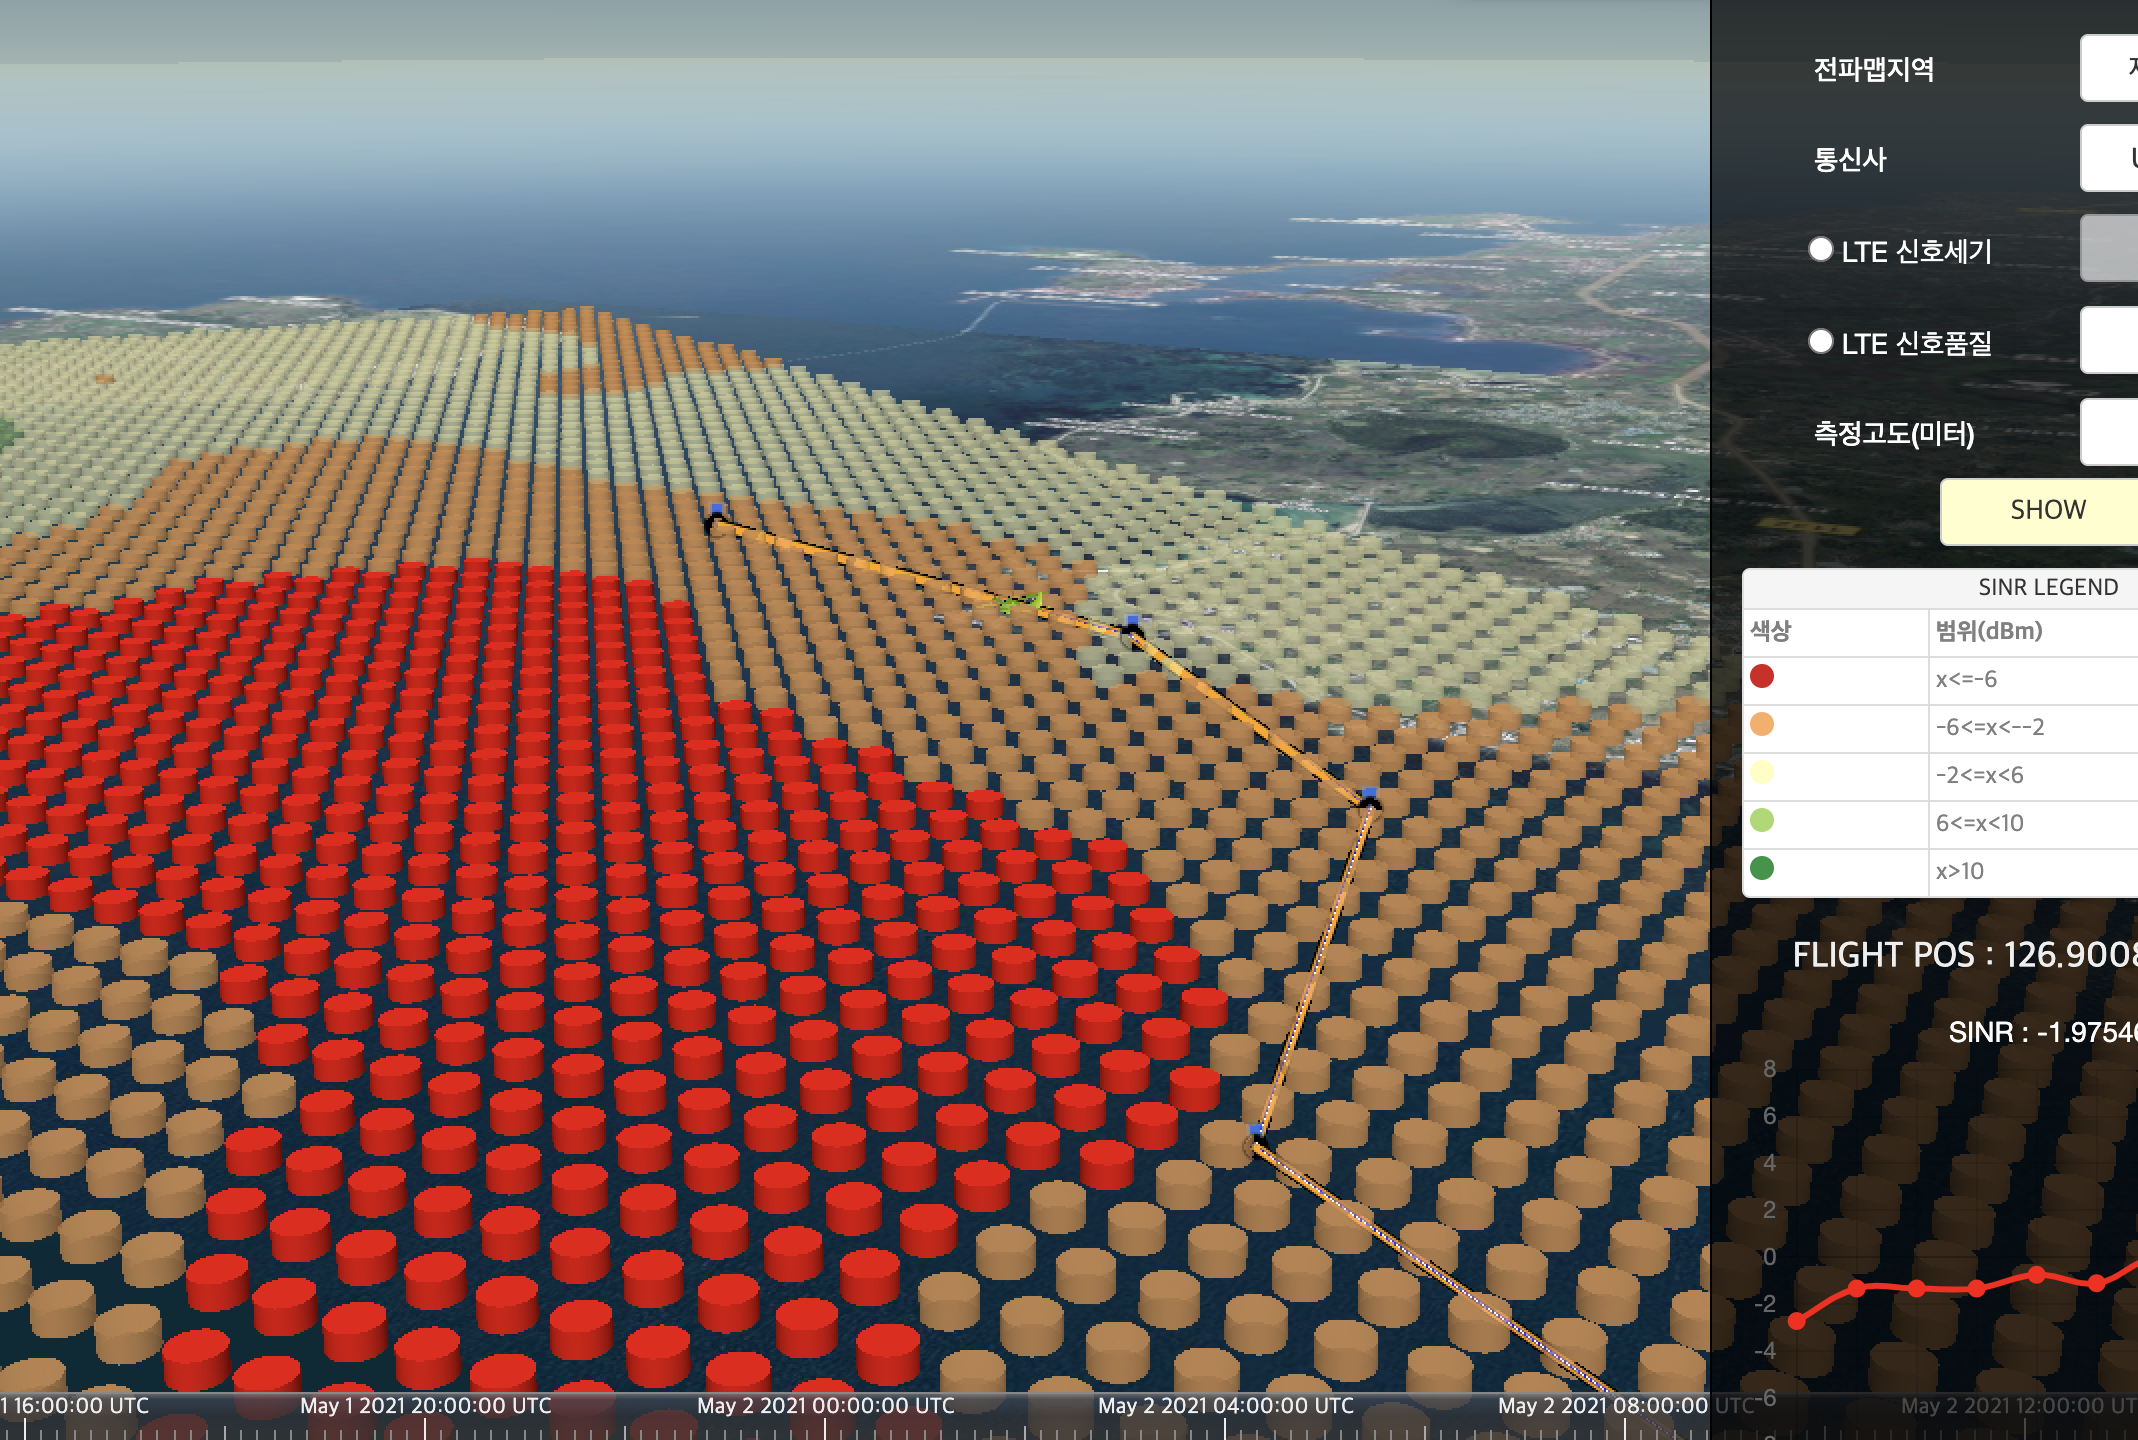Click the greyed dropdown beside LTE 신호세기

tap(2110, 249)
